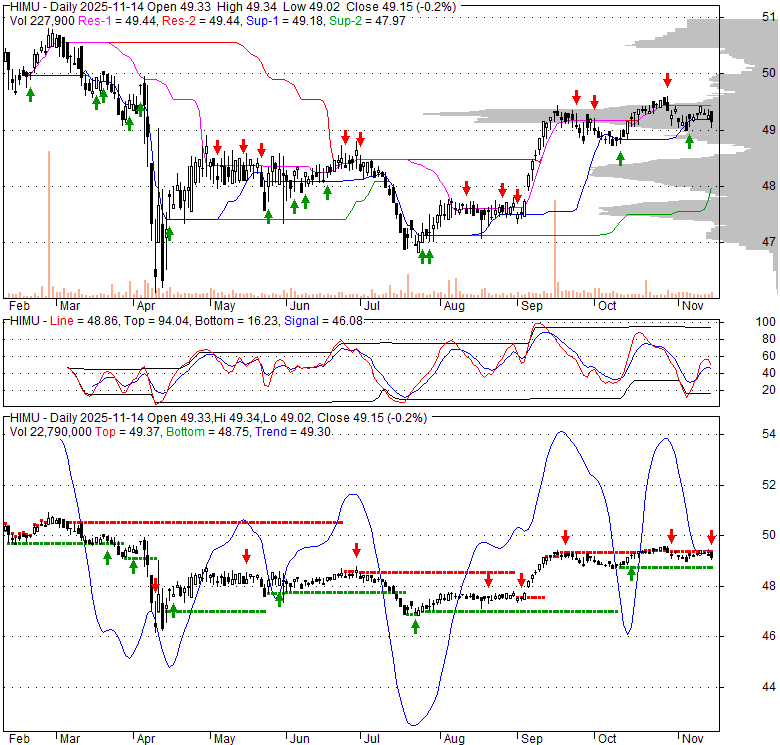780x745 pixels.
Task: Click the tall volume spike bar in February
Action: click(49, 224)
